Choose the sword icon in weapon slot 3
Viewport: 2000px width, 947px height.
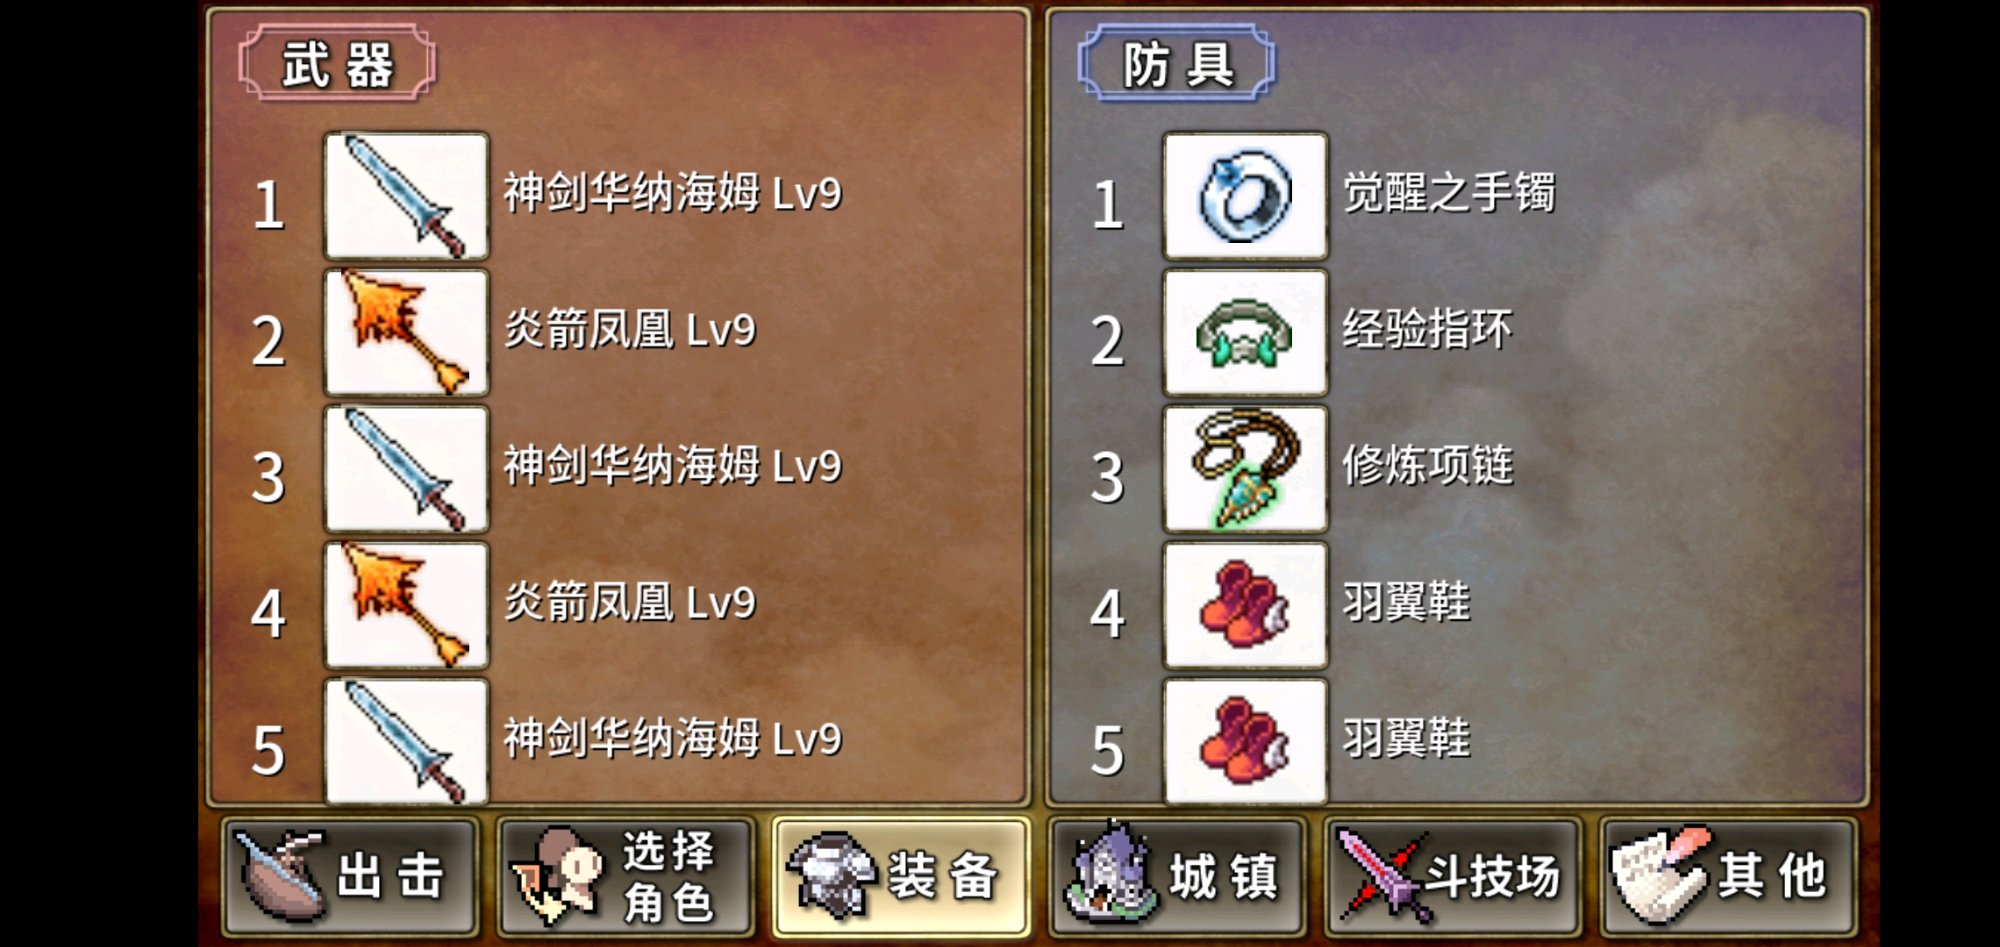coord(406,468)
